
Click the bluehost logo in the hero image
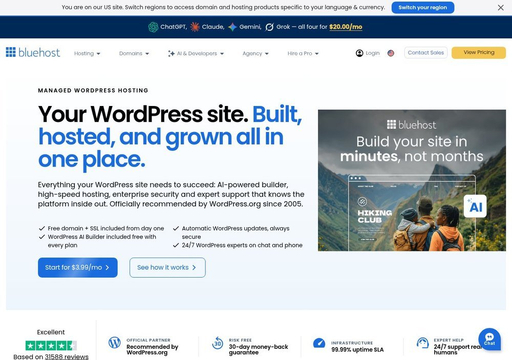click(411, 125)
